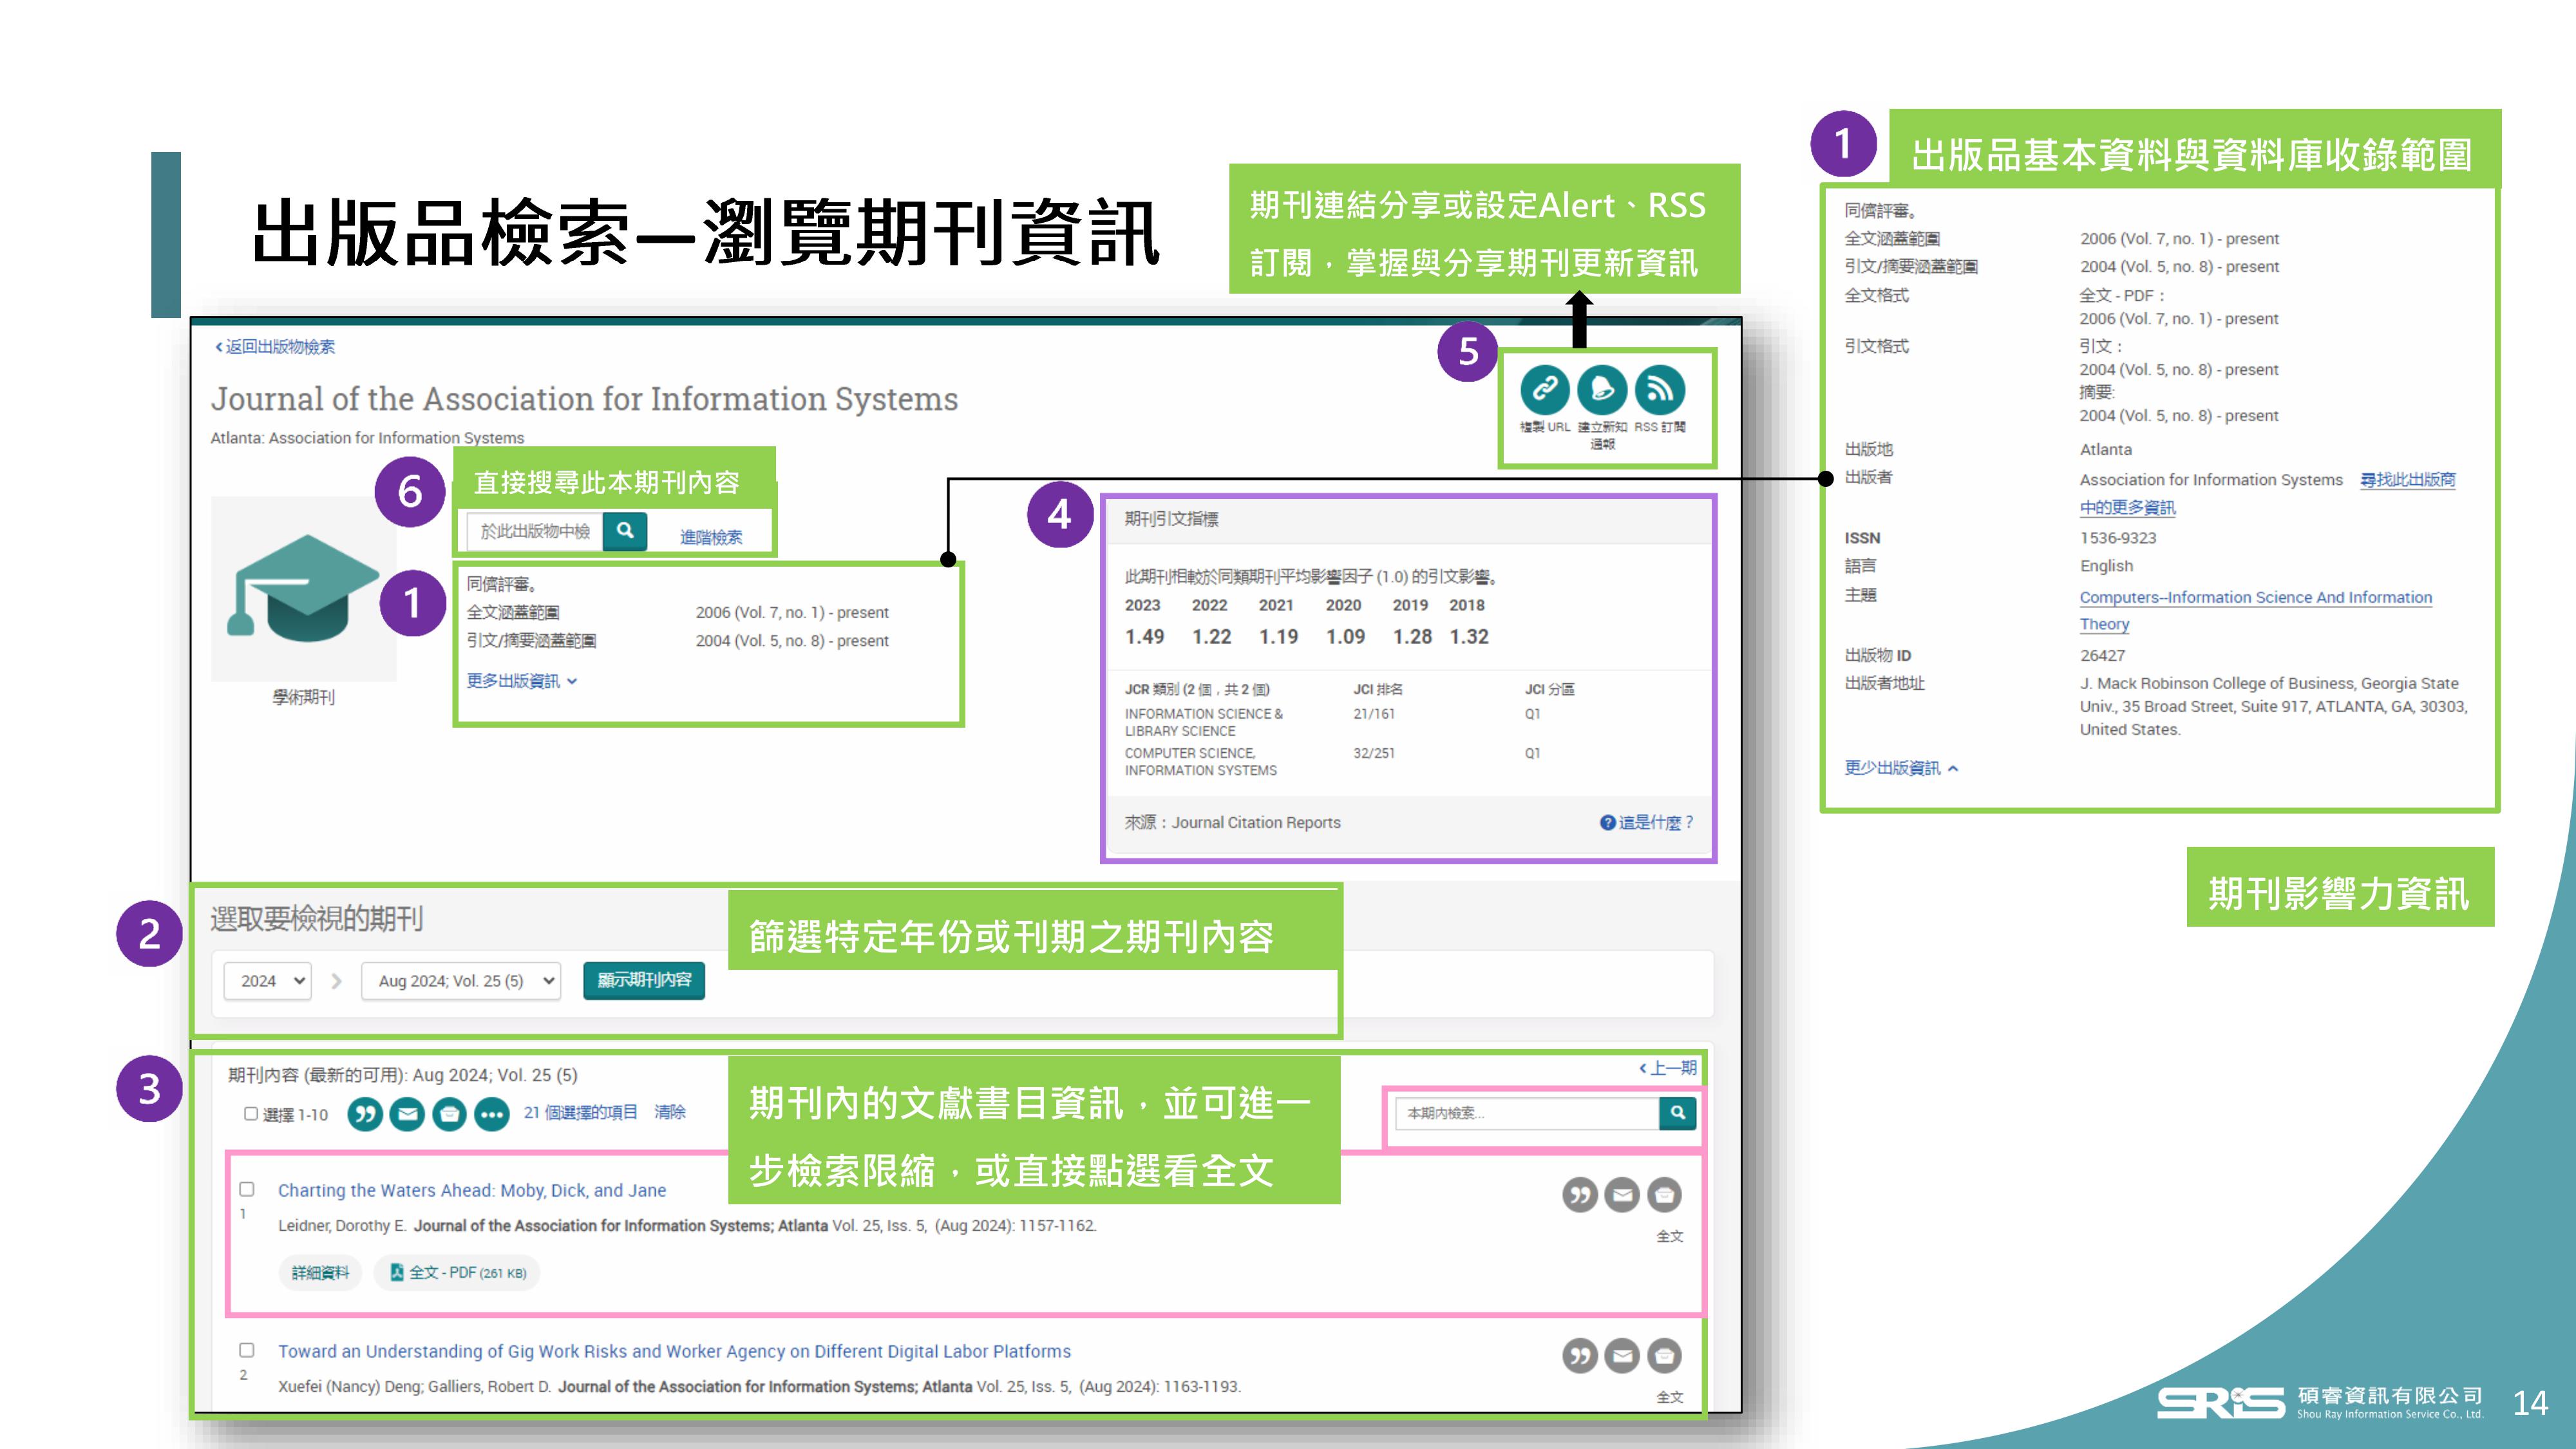
Task: Expand 更多出版資訊 details
Action: (522, 681)
